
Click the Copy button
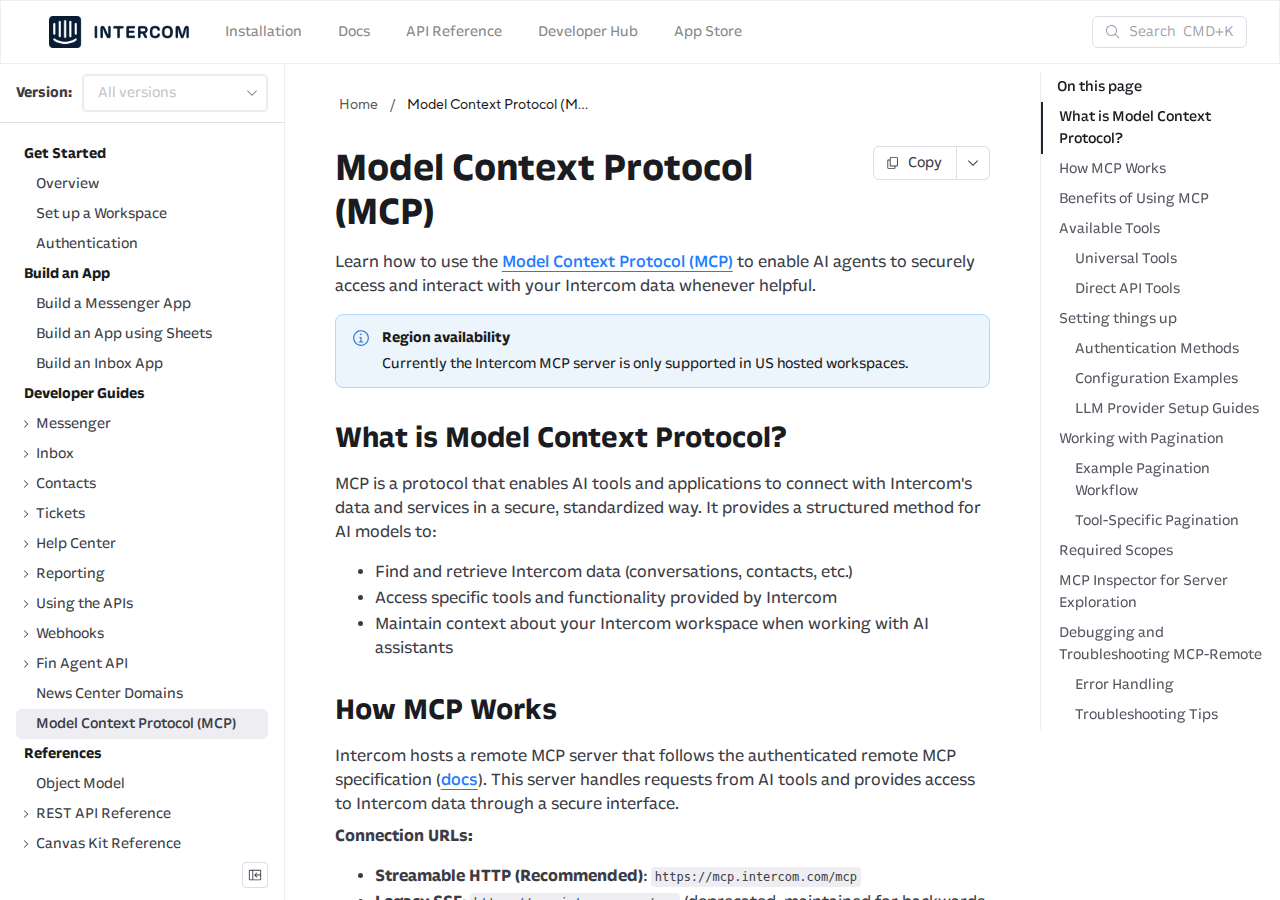click(x=915, y=163)
